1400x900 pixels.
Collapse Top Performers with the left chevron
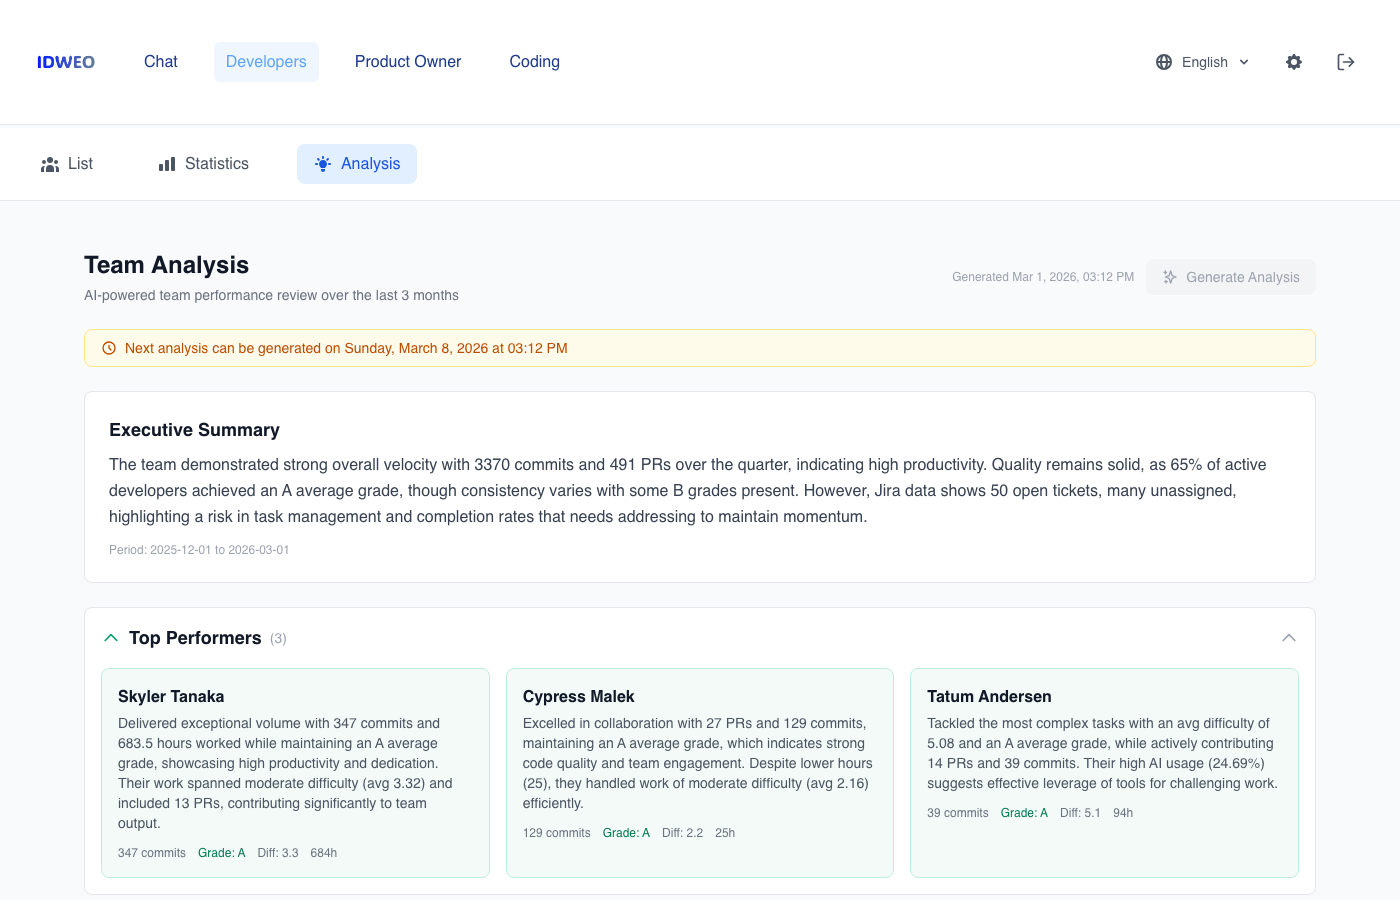coord(110,637)
